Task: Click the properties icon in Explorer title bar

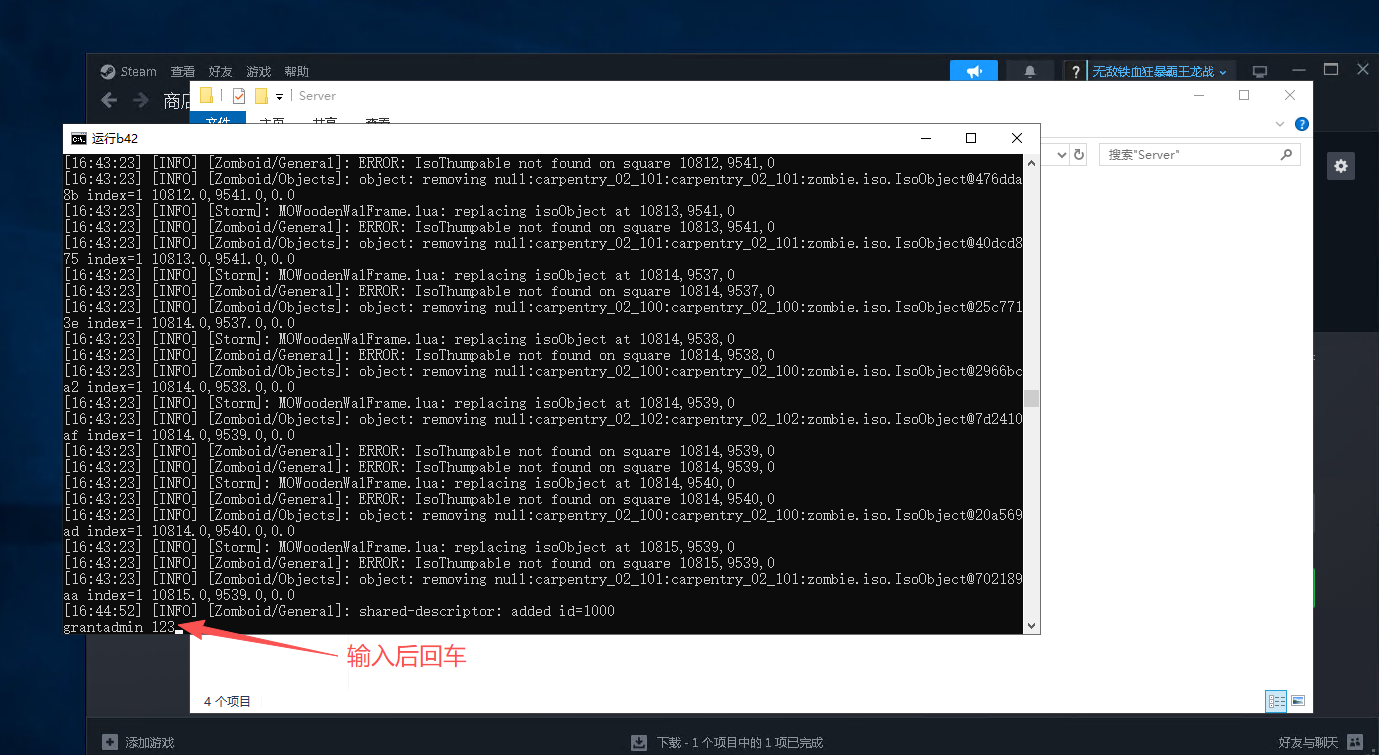Action: 239,96
